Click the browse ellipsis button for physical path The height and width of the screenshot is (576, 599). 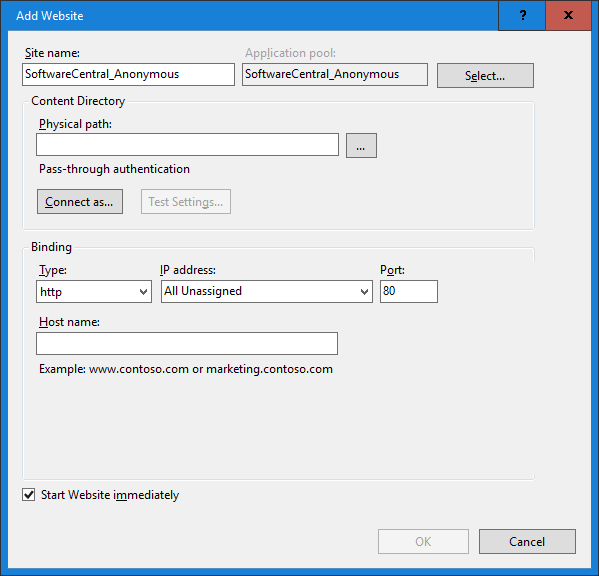(x=361, y=146)
